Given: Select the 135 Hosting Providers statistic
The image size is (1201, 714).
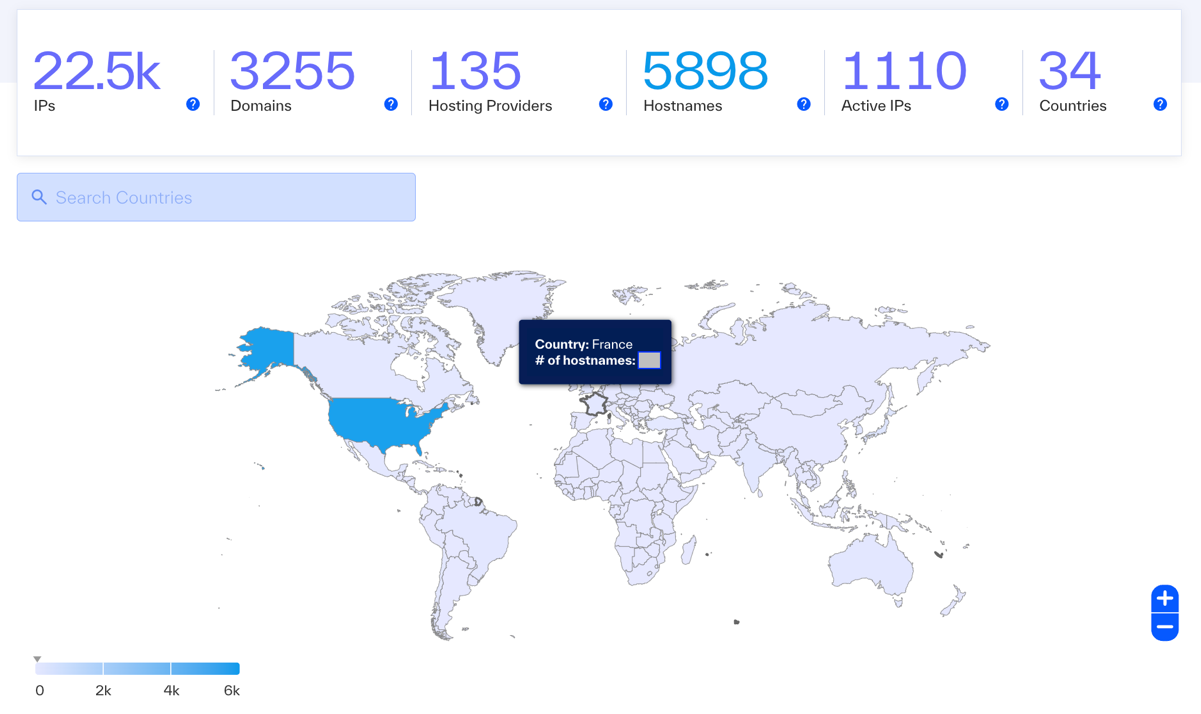Looking at the screenshot, I should point(490,82).
